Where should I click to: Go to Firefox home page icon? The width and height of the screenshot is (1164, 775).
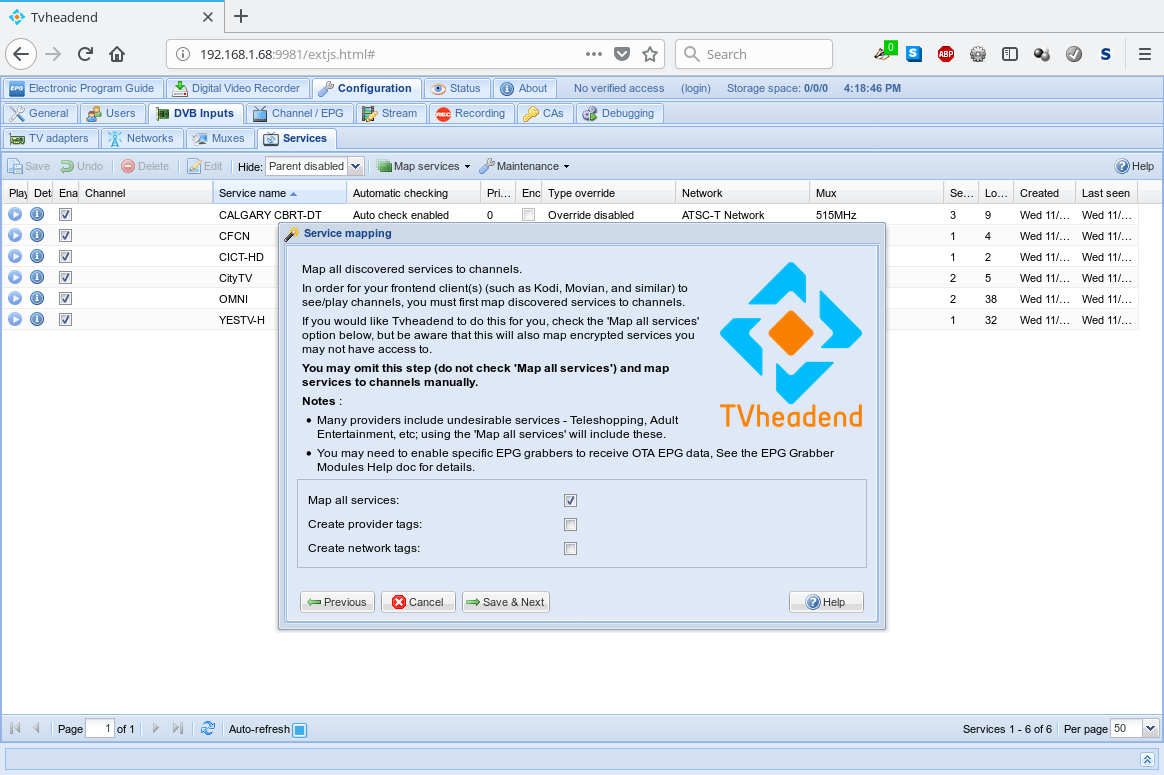pos(117,54)
